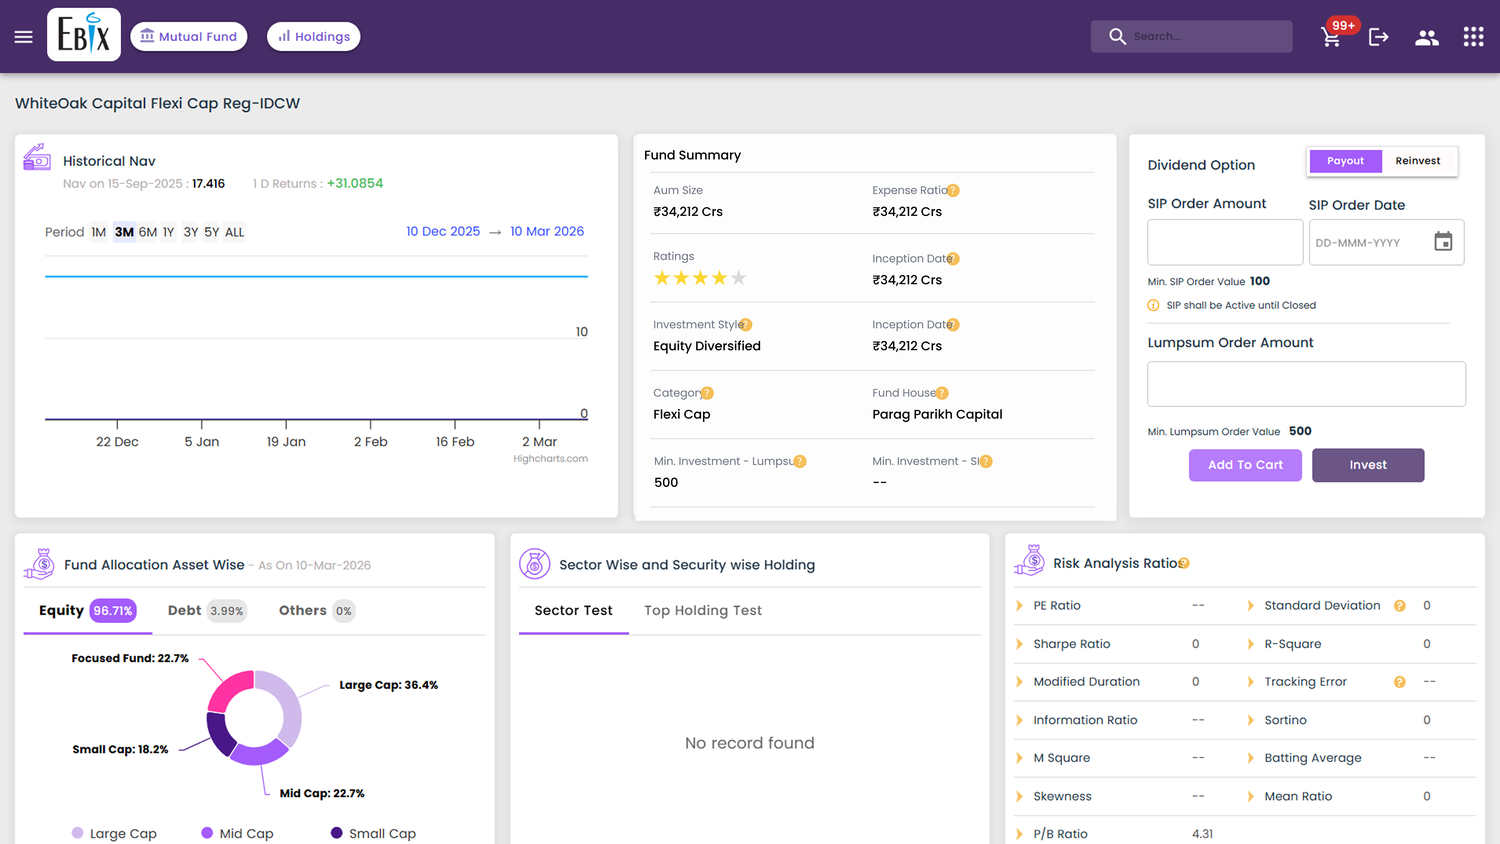Open the shopping cart with 99+ badge
Screen dimensions: 1500x844
point(1331,37)
